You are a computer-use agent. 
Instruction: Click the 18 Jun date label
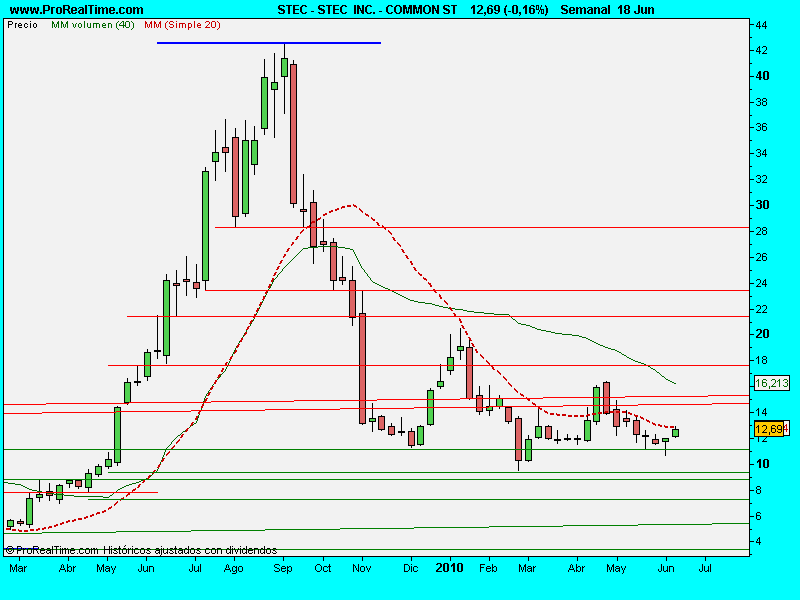[636, 10]
